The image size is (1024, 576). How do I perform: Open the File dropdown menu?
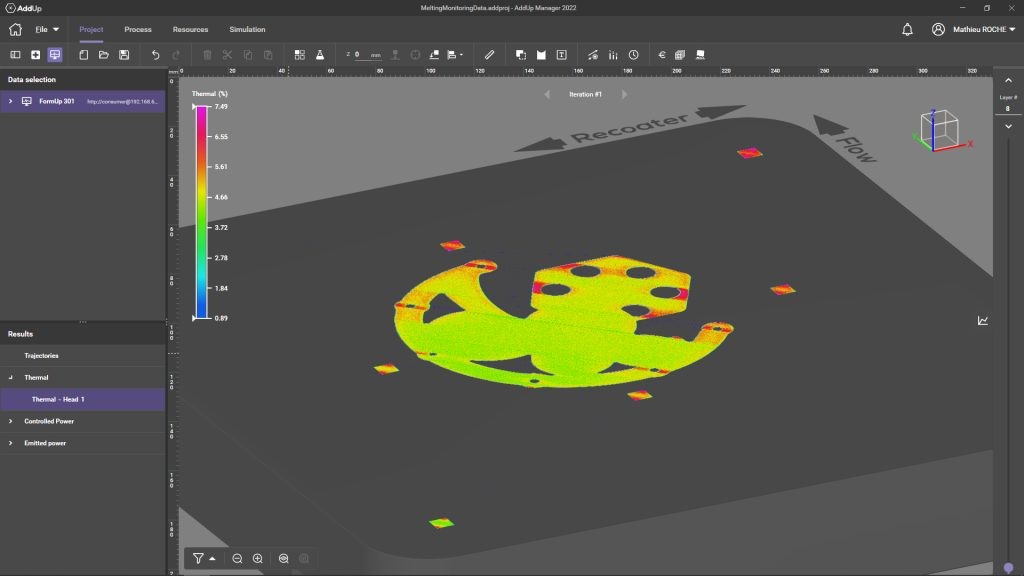(x=47, y=30)
